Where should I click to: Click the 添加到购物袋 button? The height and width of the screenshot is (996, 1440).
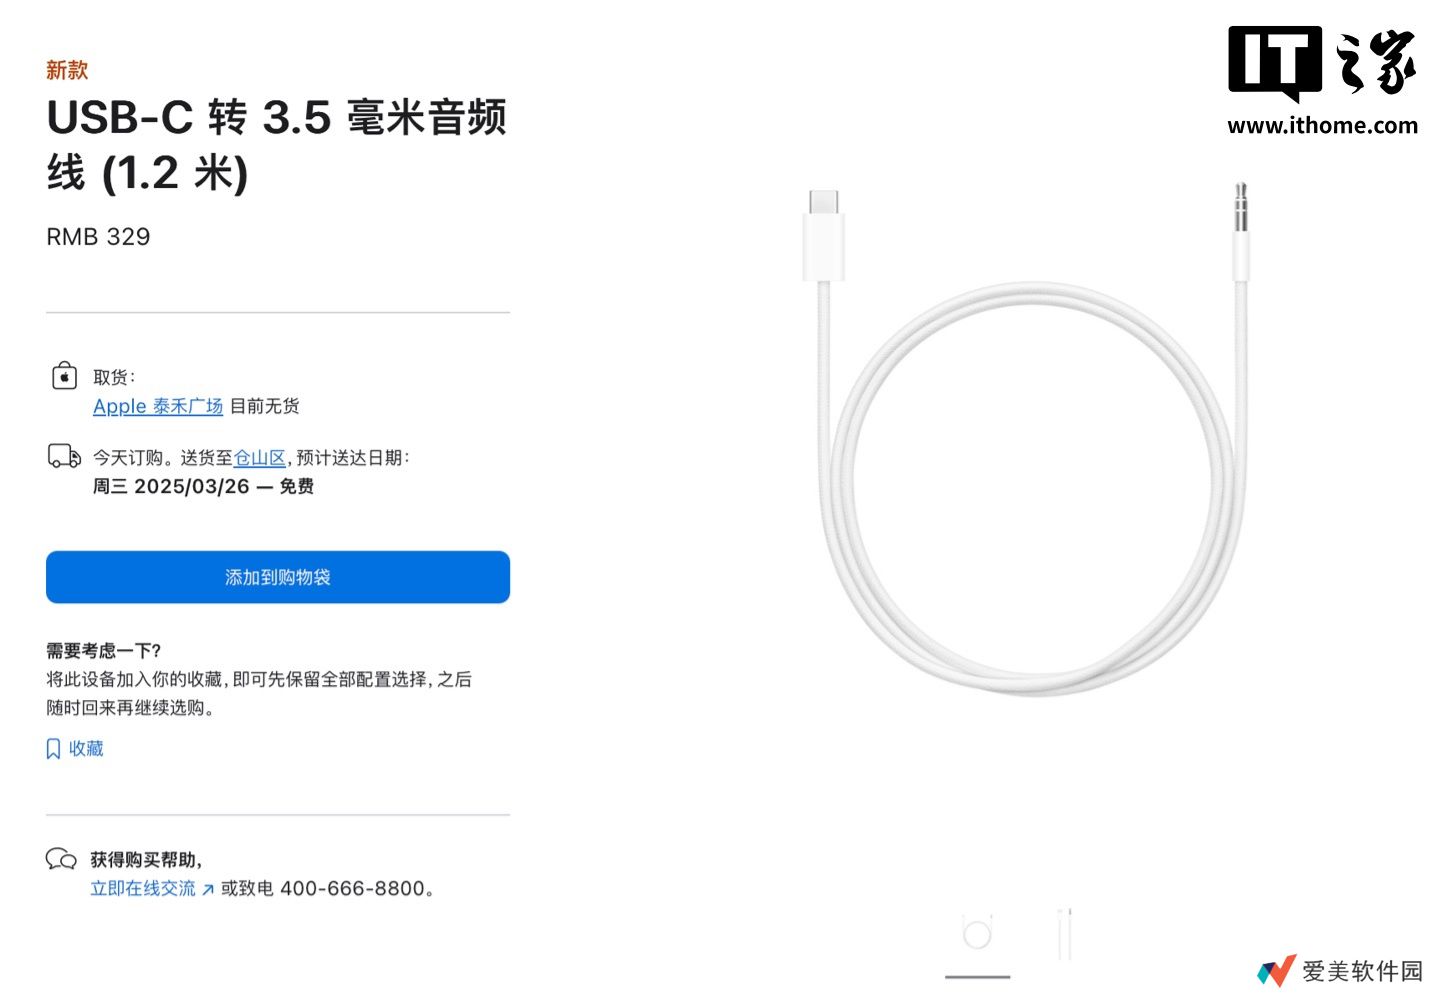click(x=277, y=577)
